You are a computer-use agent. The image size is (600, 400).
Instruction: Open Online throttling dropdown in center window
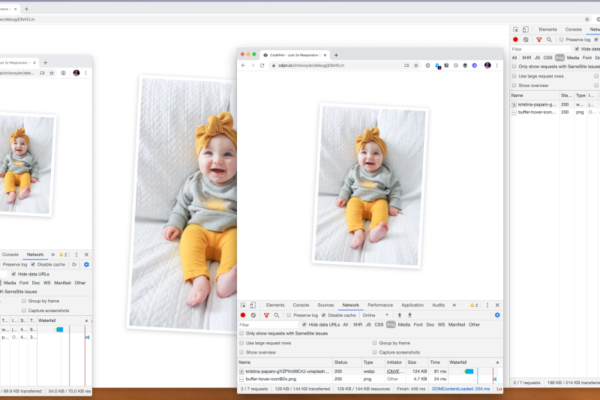[375, 315]
